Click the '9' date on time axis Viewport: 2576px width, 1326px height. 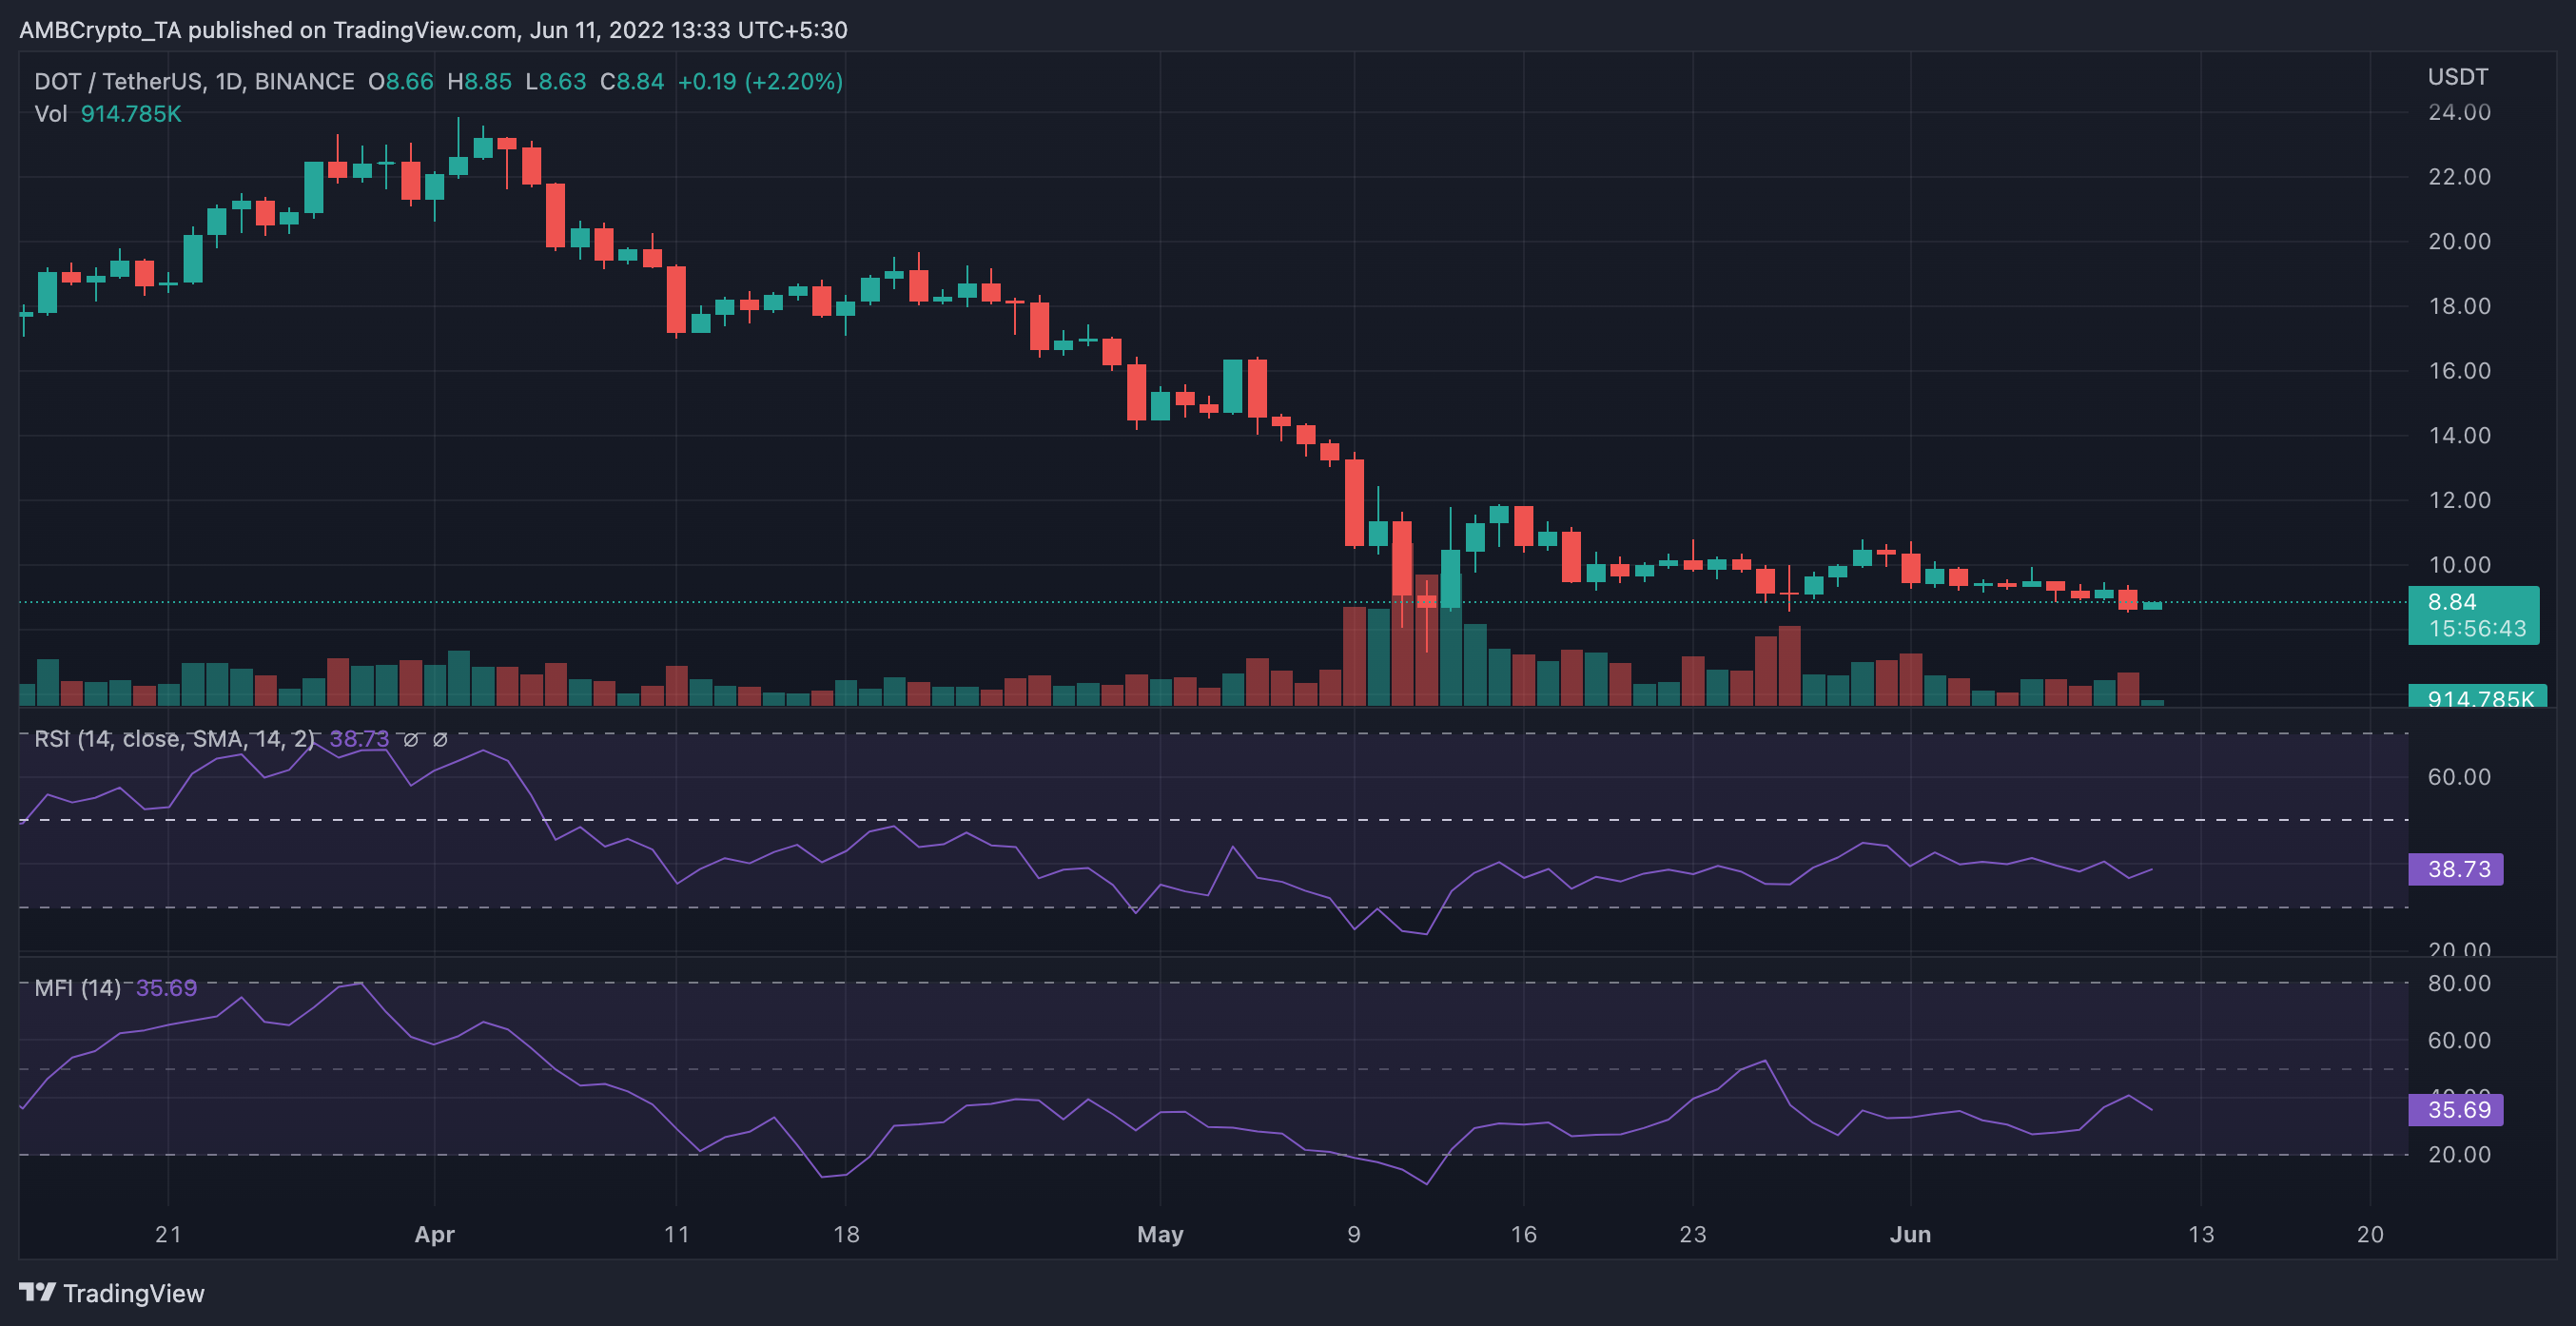click(1354, 1233)
